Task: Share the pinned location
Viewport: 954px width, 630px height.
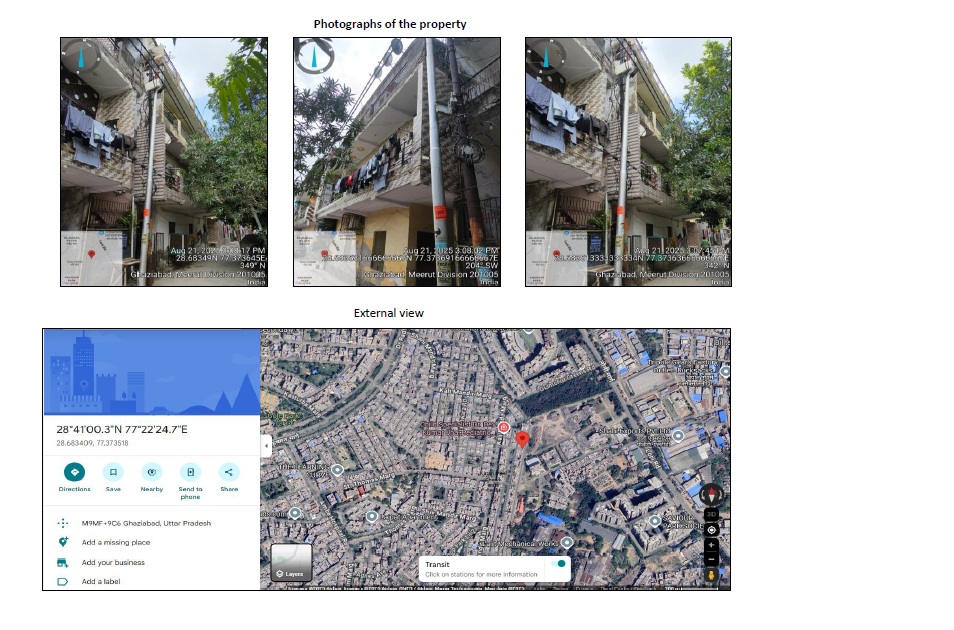Action: (x=229, y=472)
